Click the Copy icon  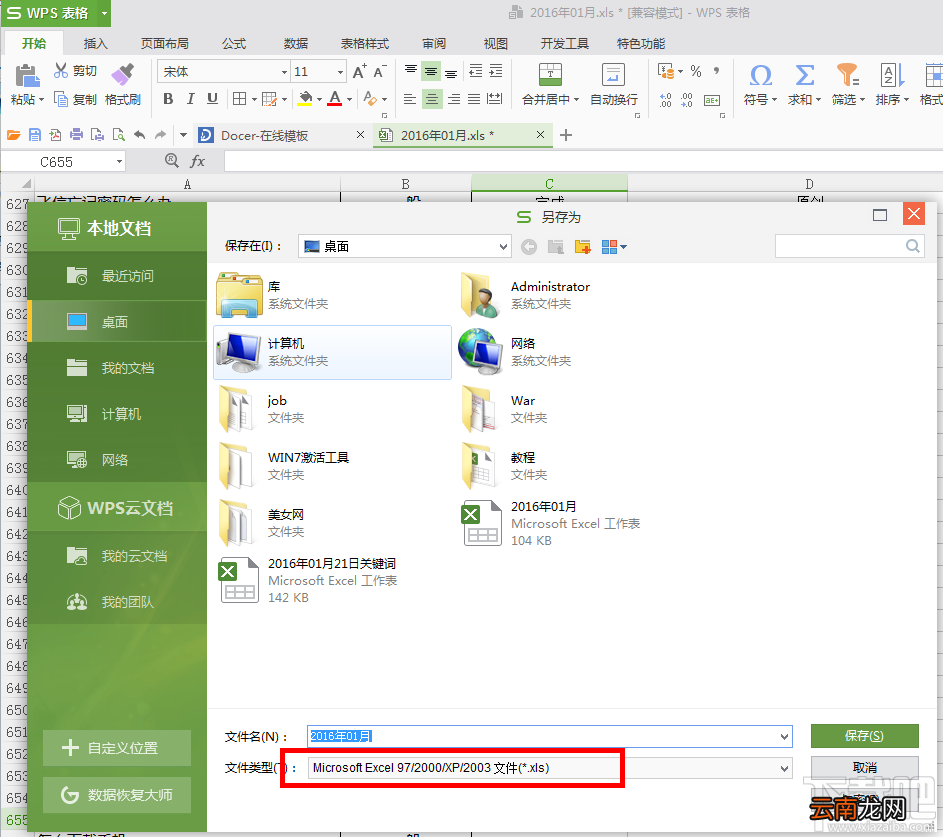click(x=60, y=99)
